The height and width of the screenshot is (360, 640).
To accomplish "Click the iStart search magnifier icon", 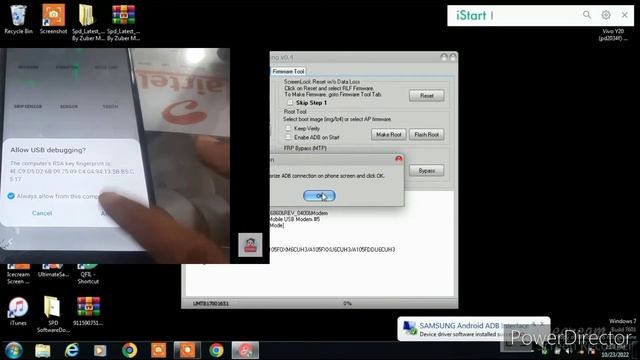I will pos(587,15).
